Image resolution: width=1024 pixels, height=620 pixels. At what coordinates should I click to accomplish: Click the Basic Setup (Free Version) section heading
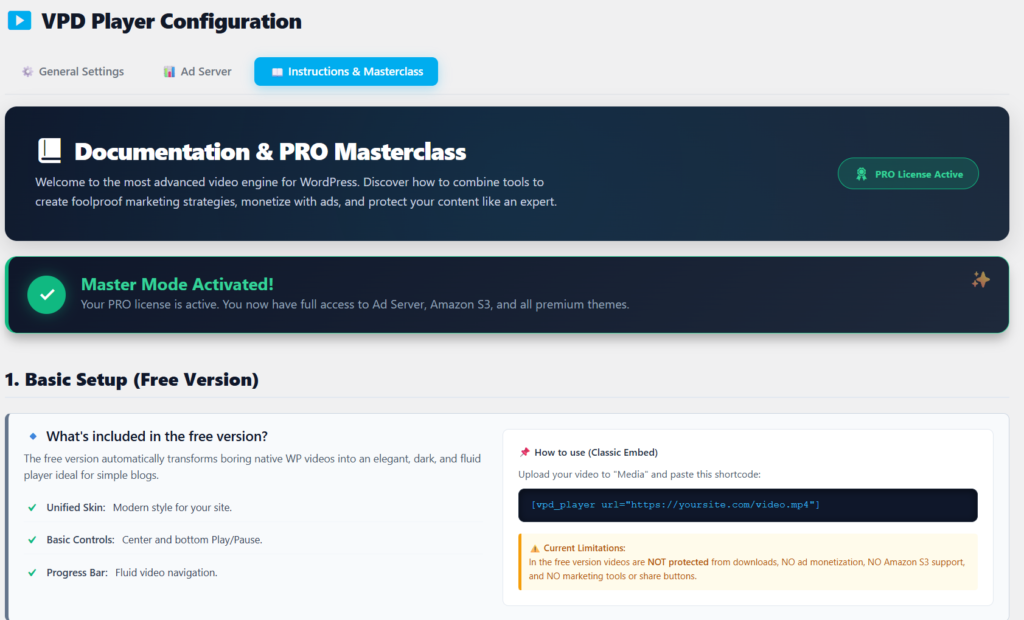[x=132, y=380]
